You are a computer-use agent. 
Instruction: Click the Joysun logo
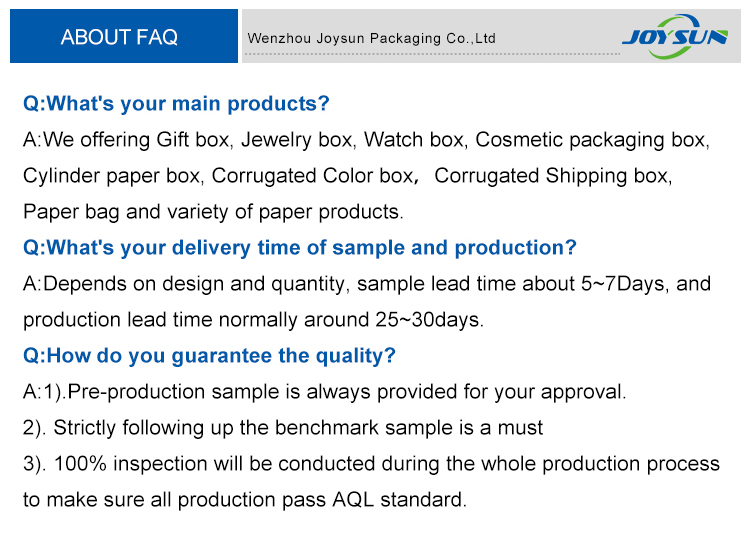tap(675, 36)
